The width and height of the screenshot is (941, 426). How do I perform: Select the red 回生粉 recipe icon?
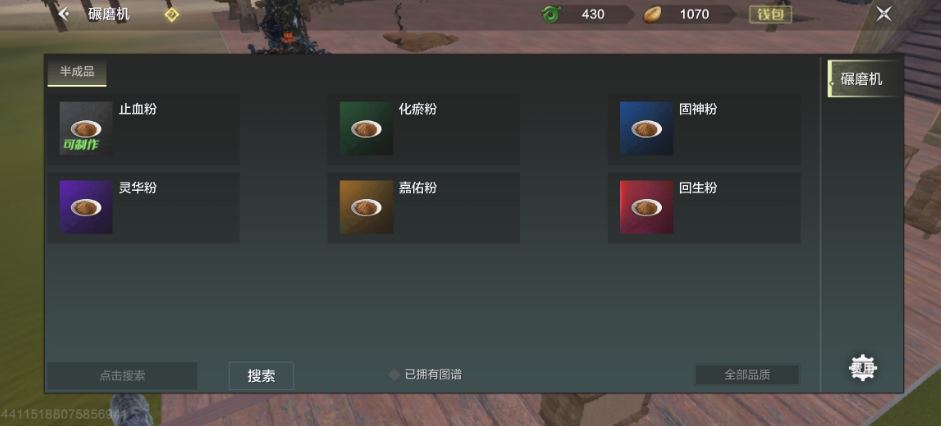tap(646, 207)
